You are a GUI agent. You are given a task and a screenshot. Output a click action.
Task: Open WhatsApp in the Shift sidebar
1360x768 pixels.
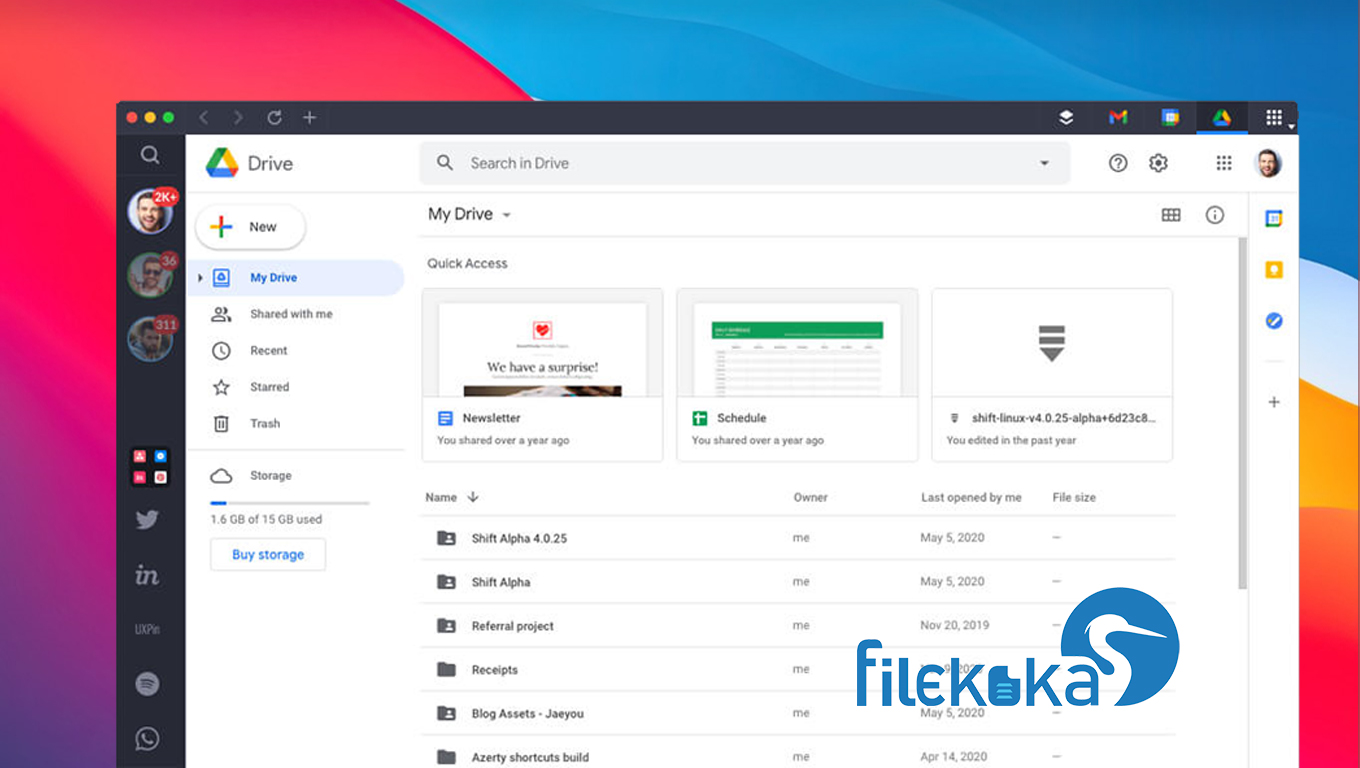[147, 739]
